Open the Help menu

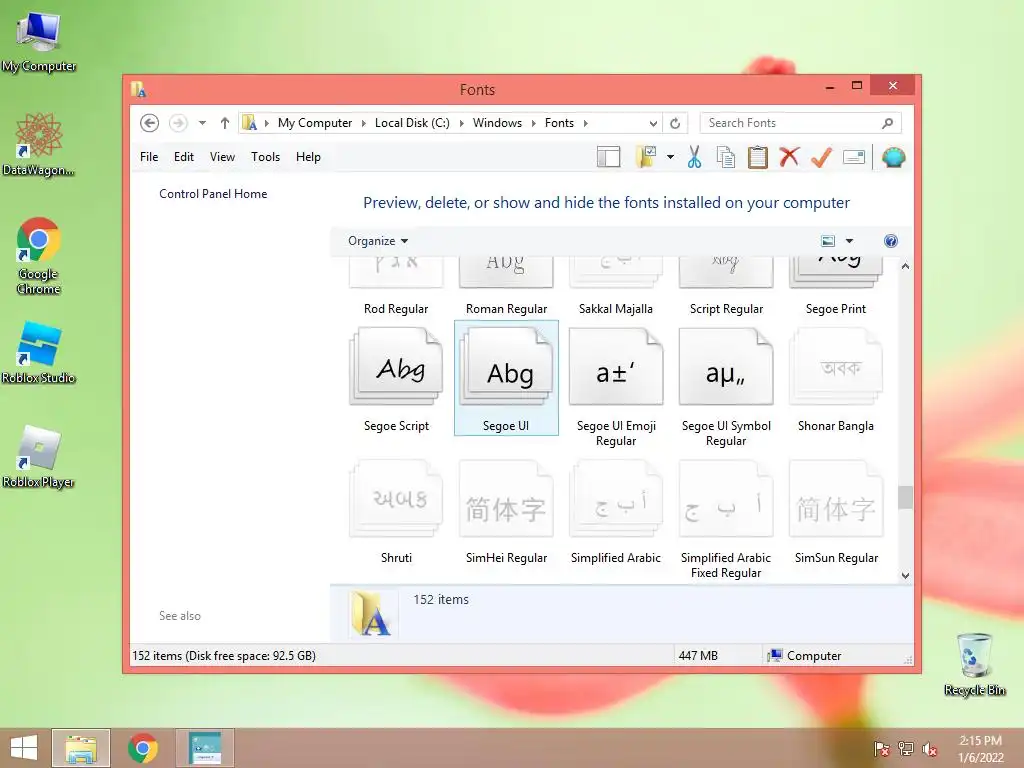pyautogui.click(x=308, y=157)
